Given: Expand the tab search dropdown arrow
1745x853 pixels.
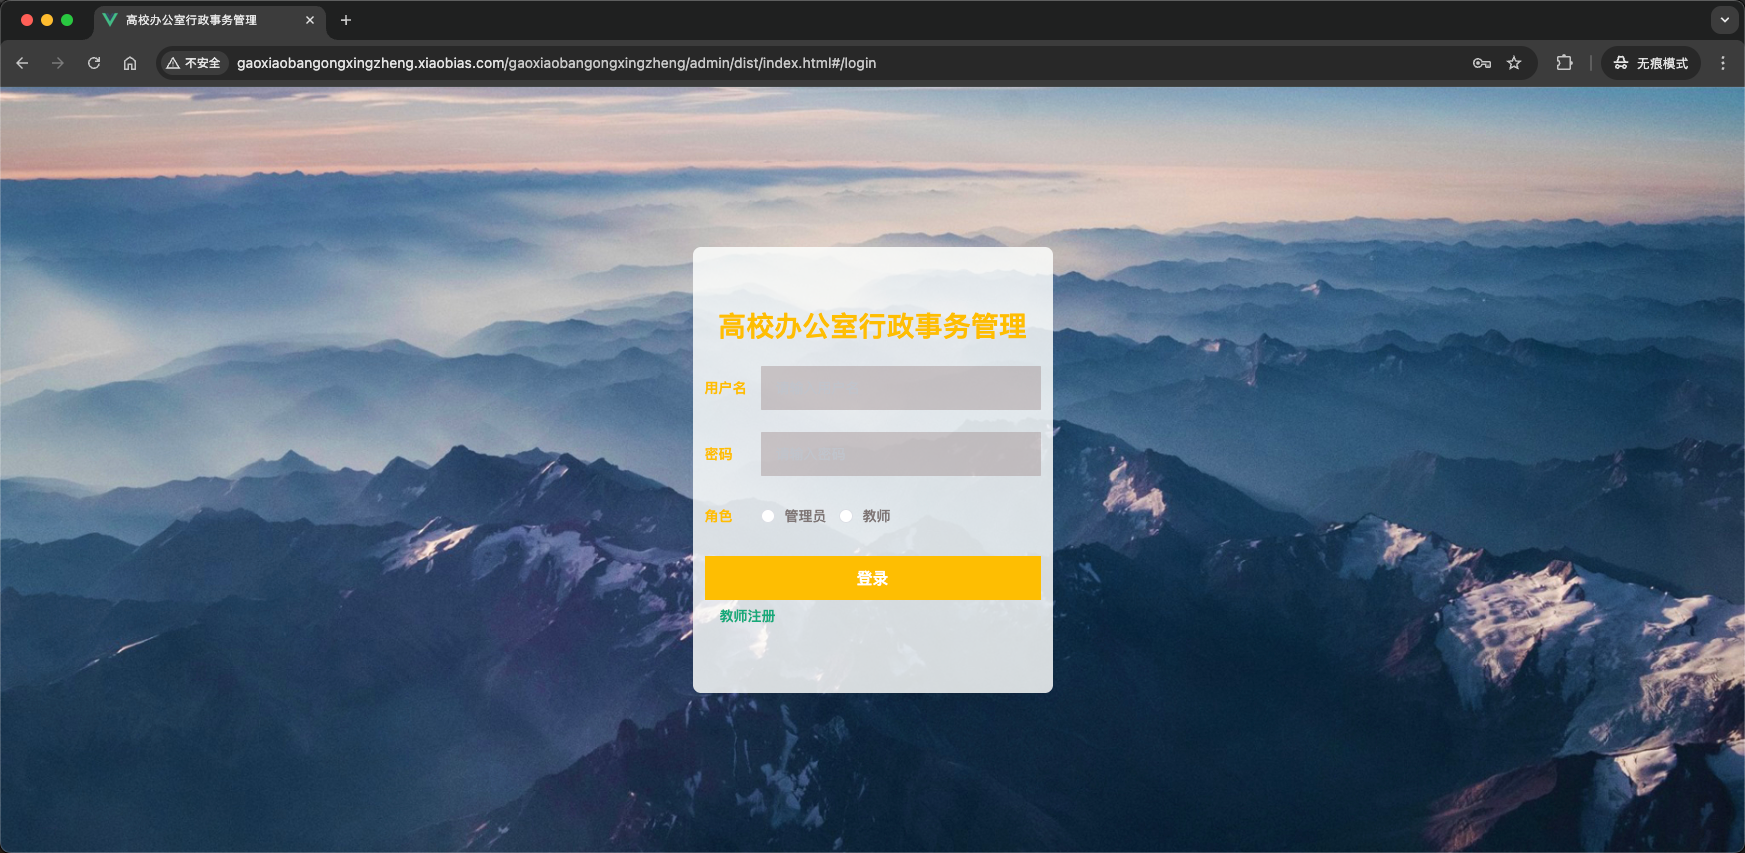Looking at the screenshot, I should 1724,20.
